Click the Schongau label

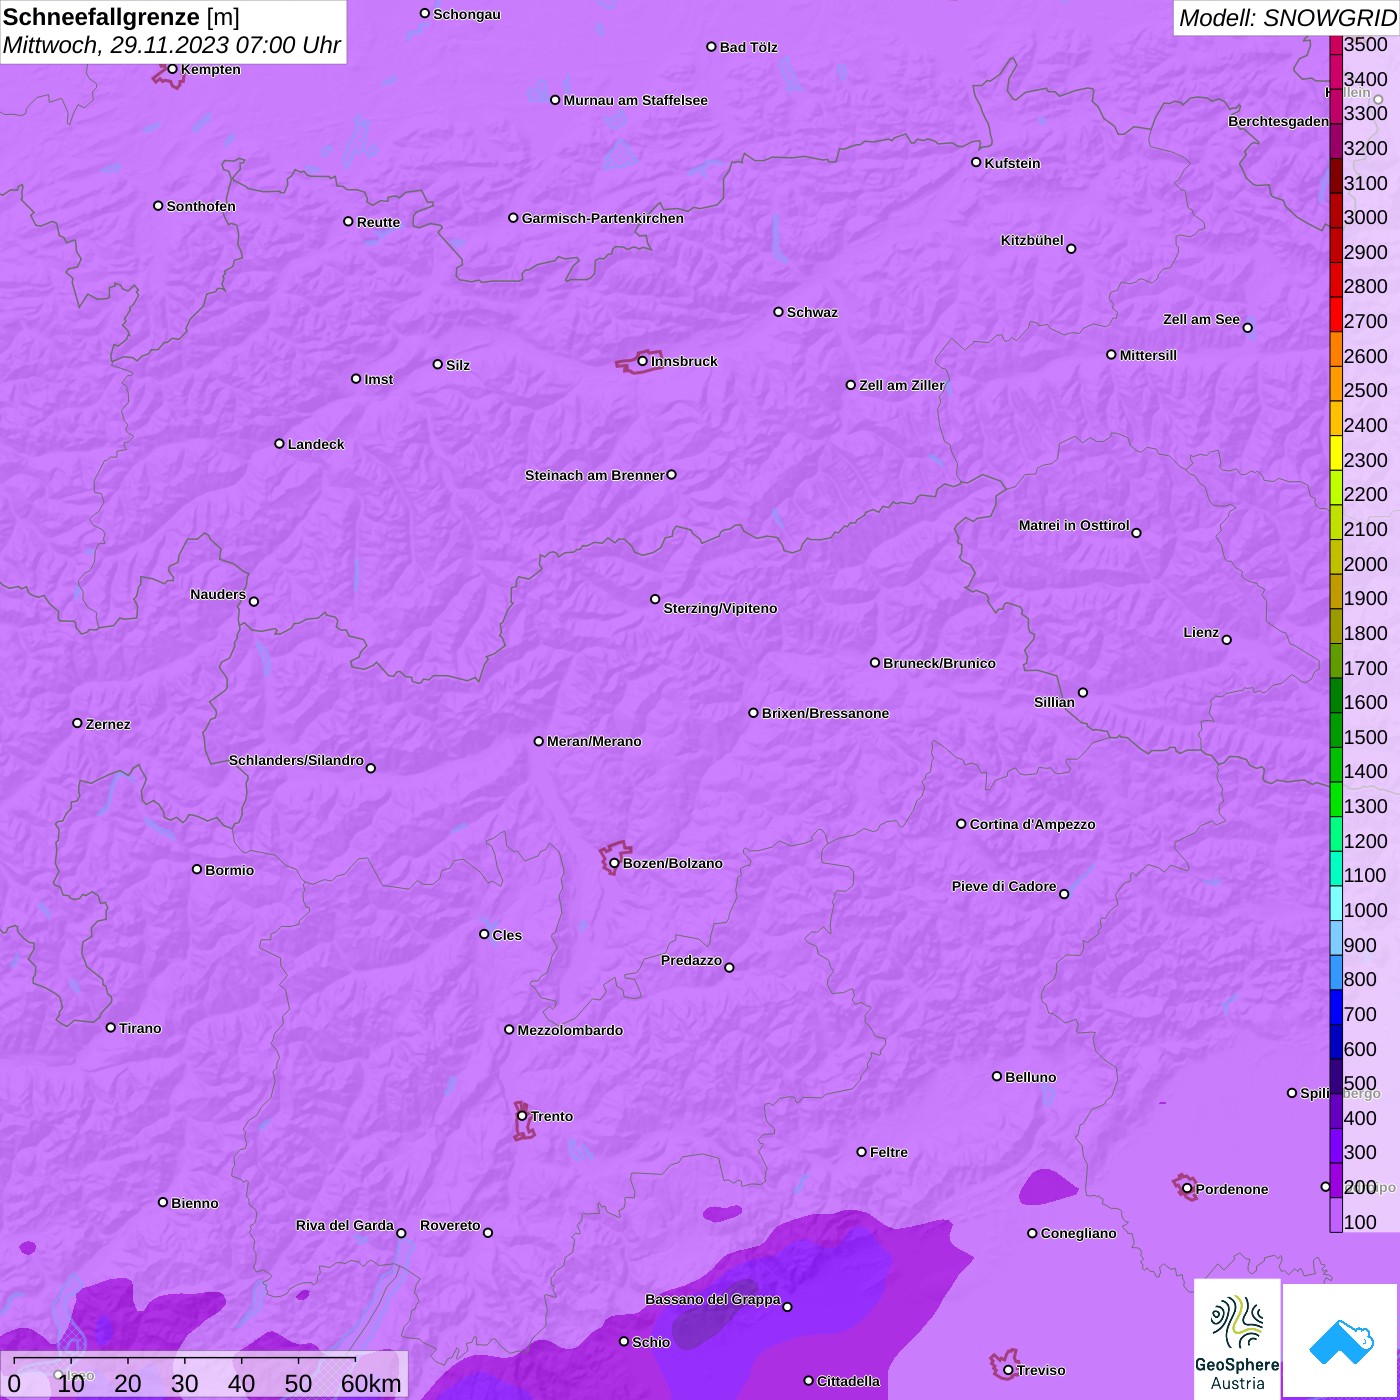(x=467, y=14)
